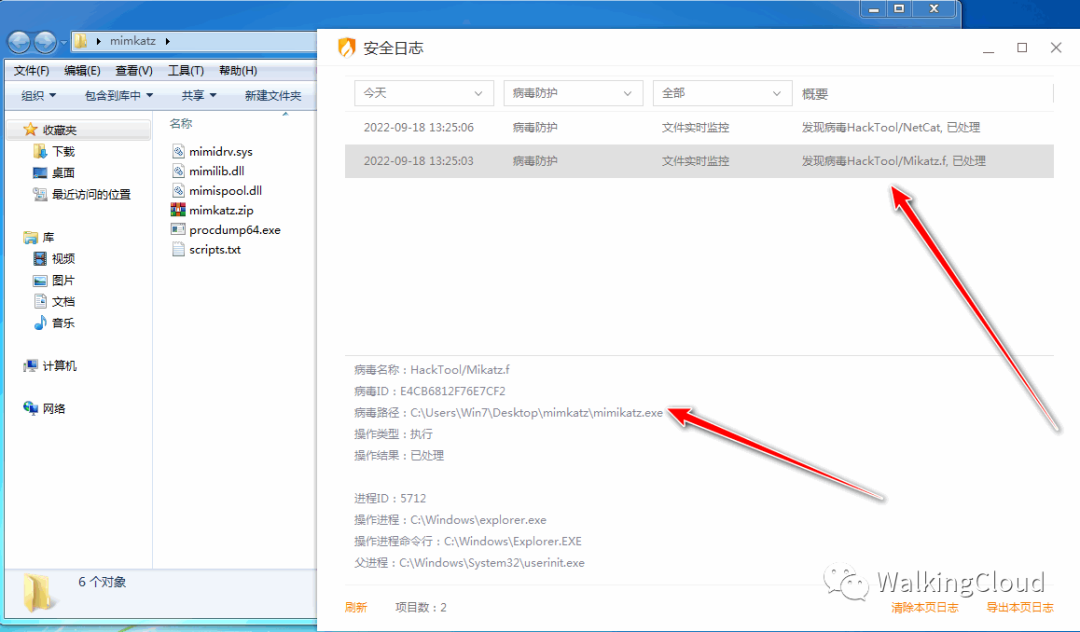
Task: Click the 父进程 userinit.exe line
Action: [469, 562]
